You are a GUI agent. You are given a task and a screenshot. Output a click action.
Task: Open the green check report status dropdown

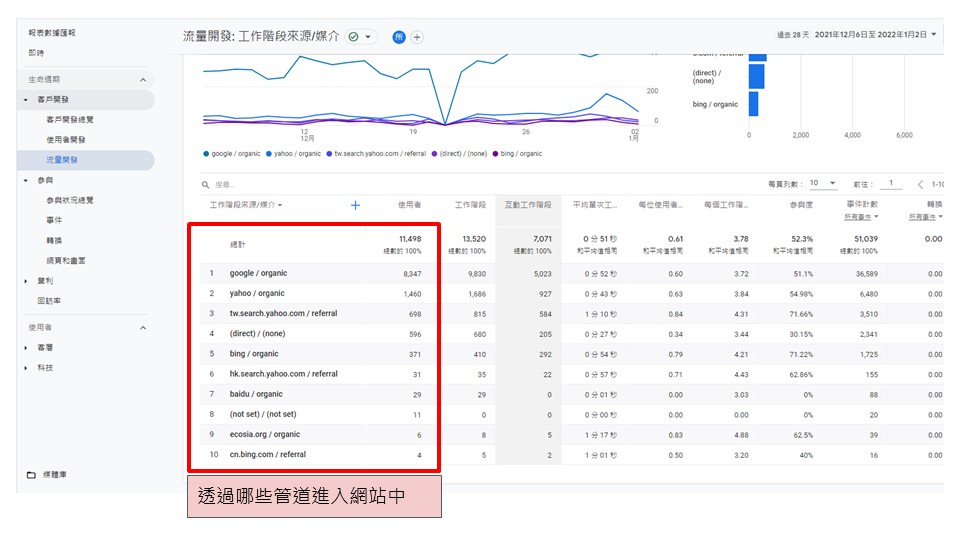(x=360, y=37)
